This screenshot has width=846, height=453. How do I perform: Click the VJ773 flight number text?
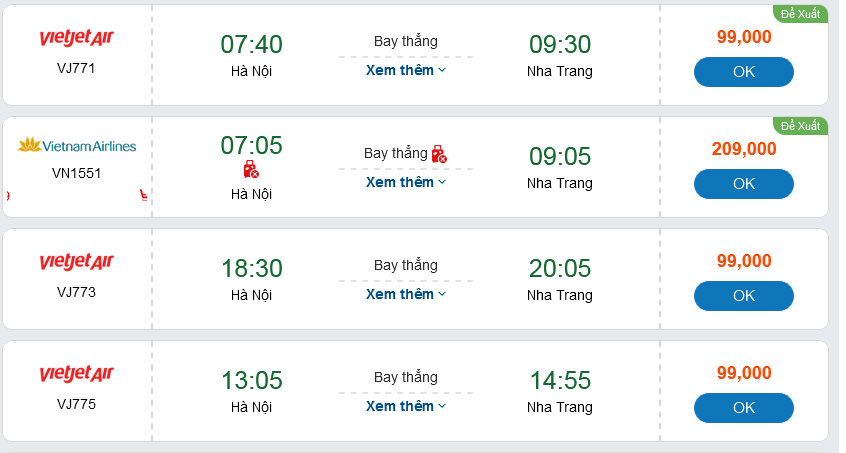pyautogui.click(x=76, y=292)
